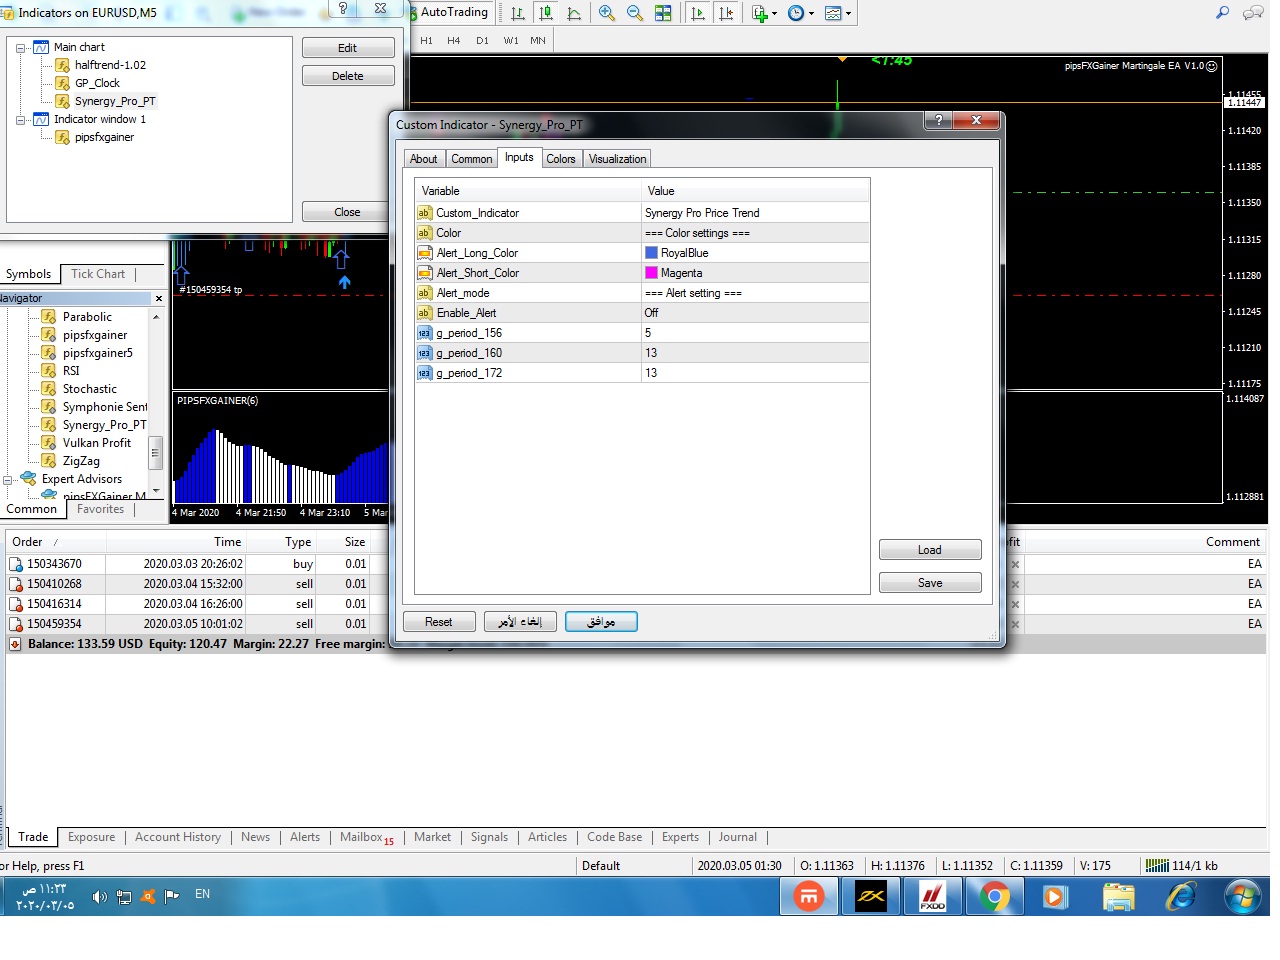This screenshot has width=1280, height=960.
Task: Click the Delete button in Indicators window
Action: tap(348, 76)
